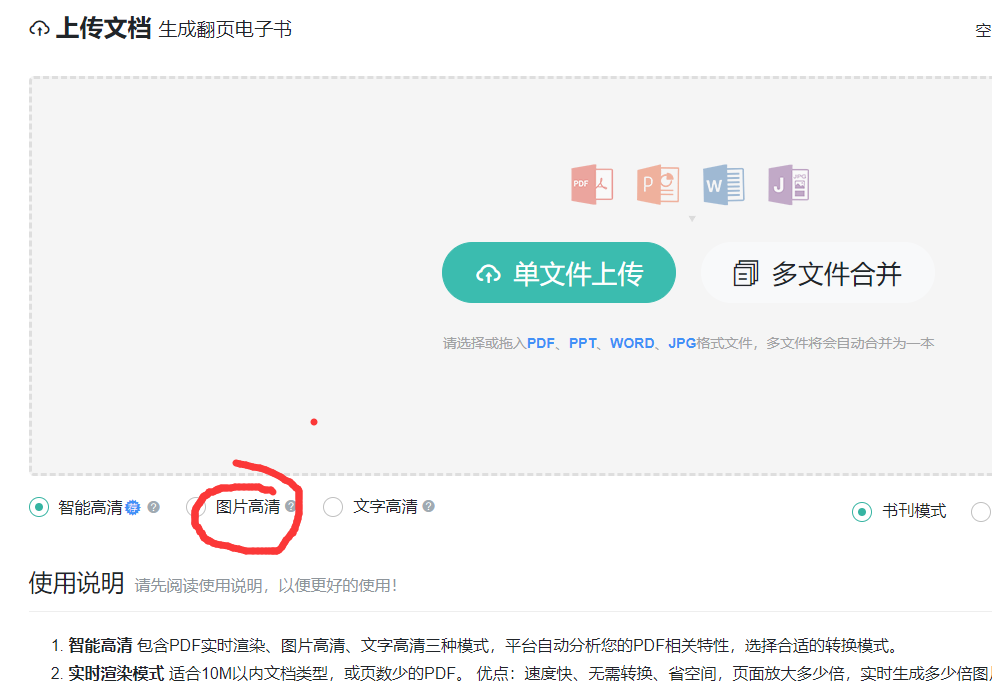
Task: Click the blue badge next to 智能高清
Action: (133, 507)
